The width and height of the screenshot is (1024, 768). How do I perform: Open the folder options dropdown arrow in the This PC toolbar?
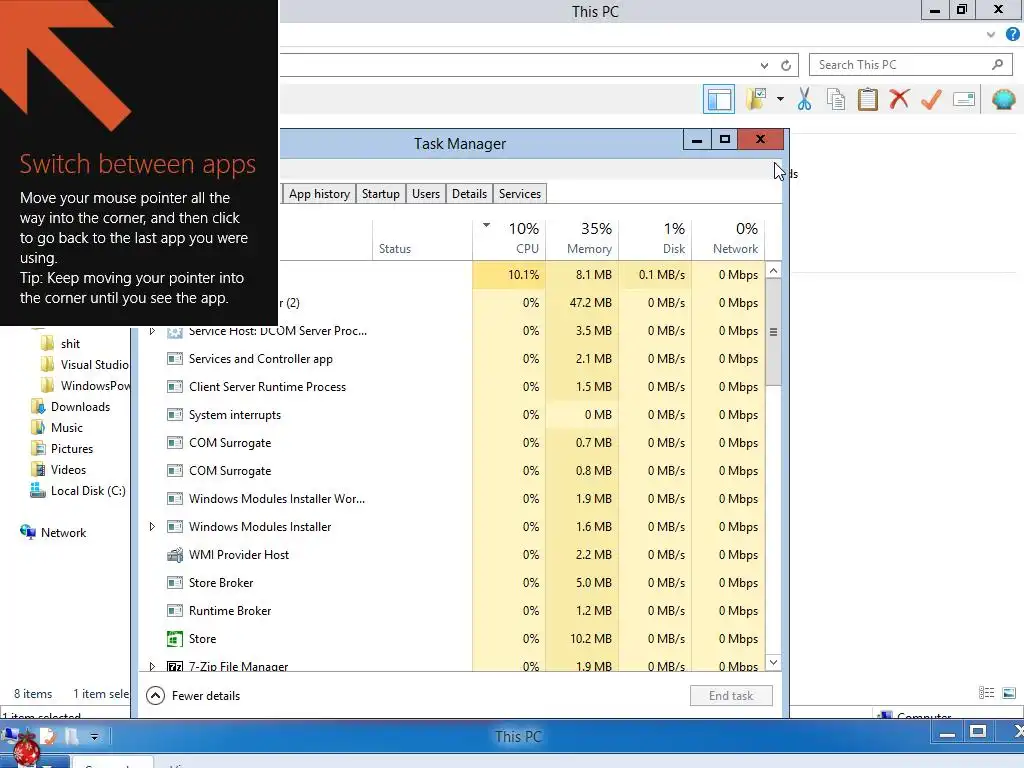point(780,99)
